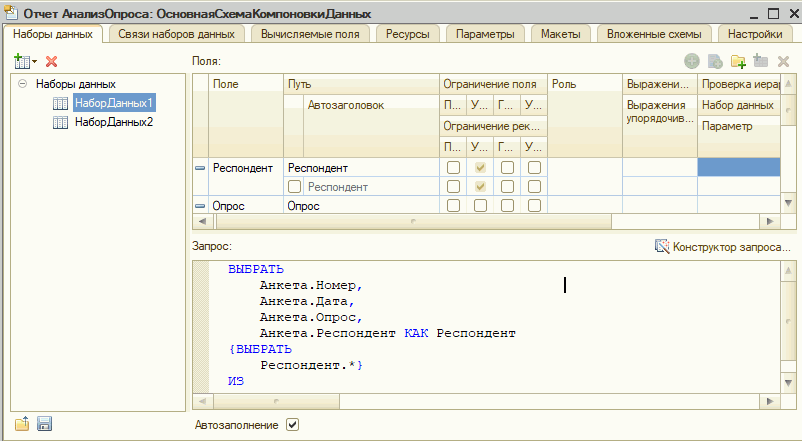Click the report window title icon

pos(10,12)
